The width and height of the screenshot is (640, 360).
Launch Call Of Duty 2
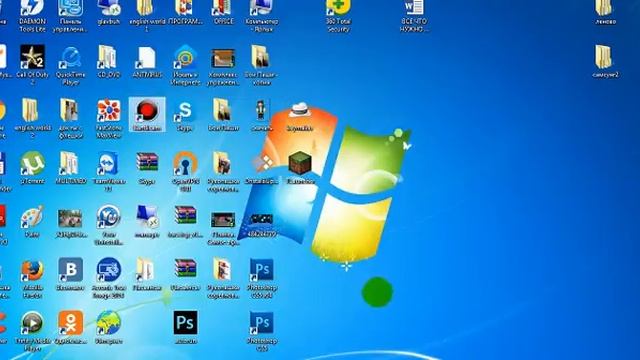(x=32, y=64)
